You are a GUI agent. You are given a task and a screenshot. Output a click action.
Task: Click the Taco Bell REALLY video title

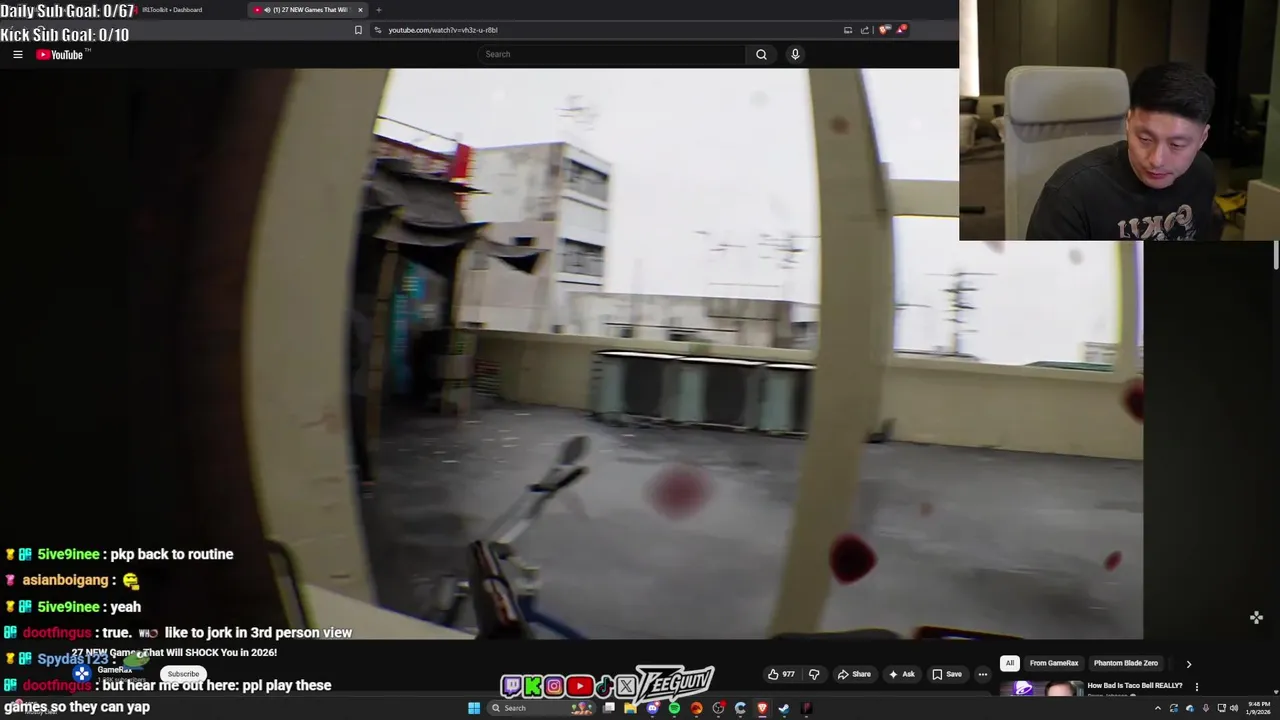1135,686
